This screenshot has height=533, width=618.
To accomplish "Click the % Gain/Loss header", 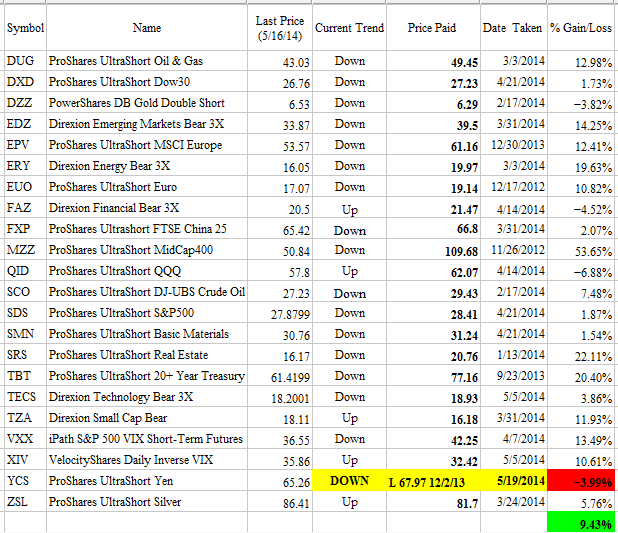I will [581, 28].
